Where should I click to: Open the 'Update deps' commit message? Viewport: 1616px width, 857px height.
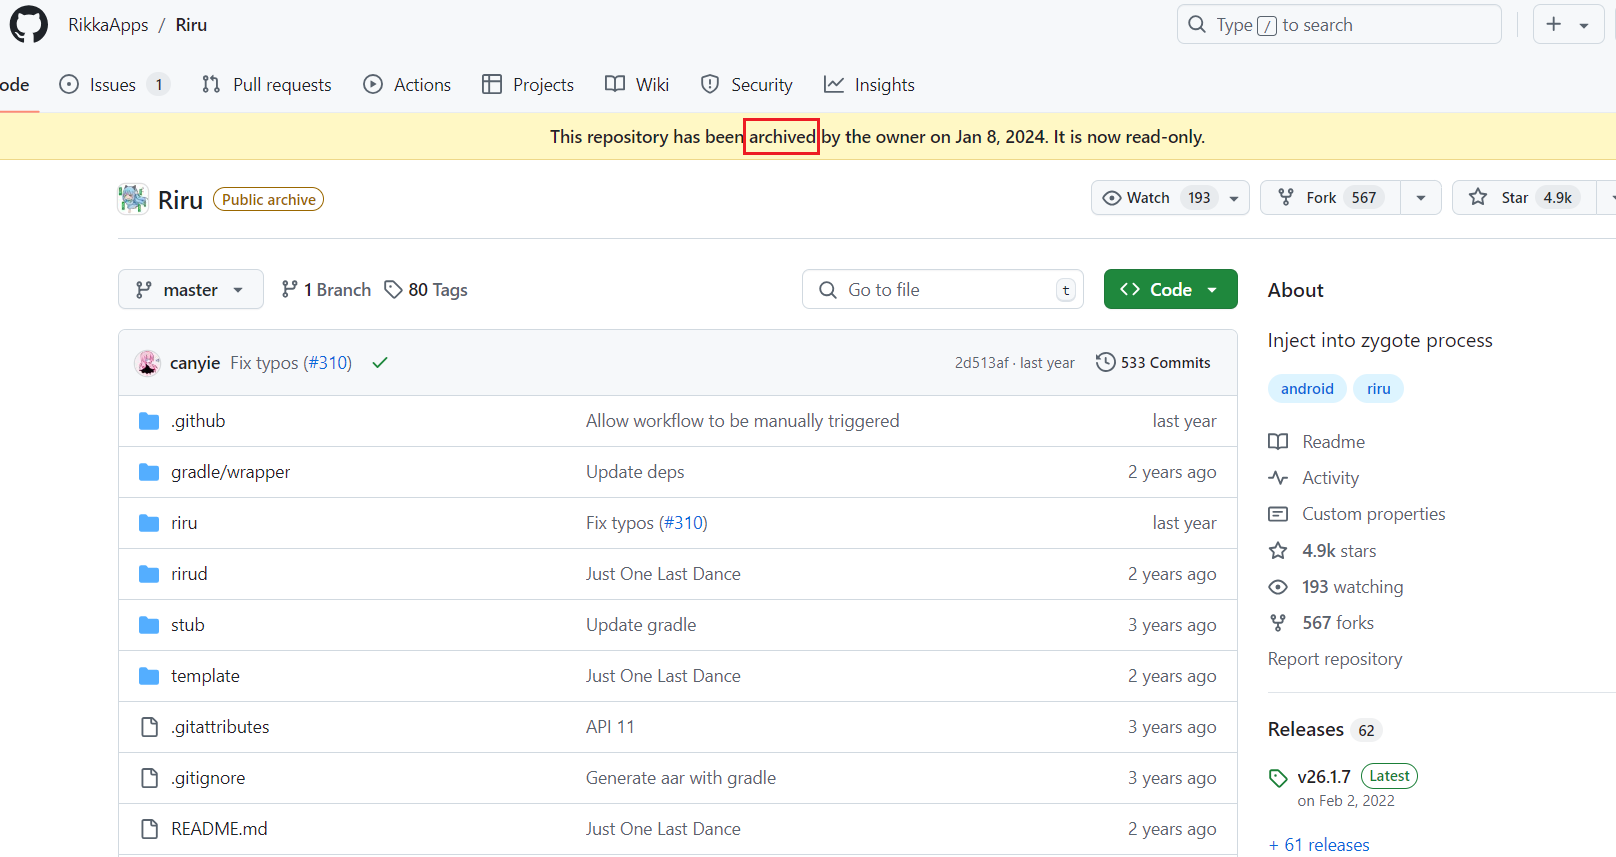(x=635, y=472)
